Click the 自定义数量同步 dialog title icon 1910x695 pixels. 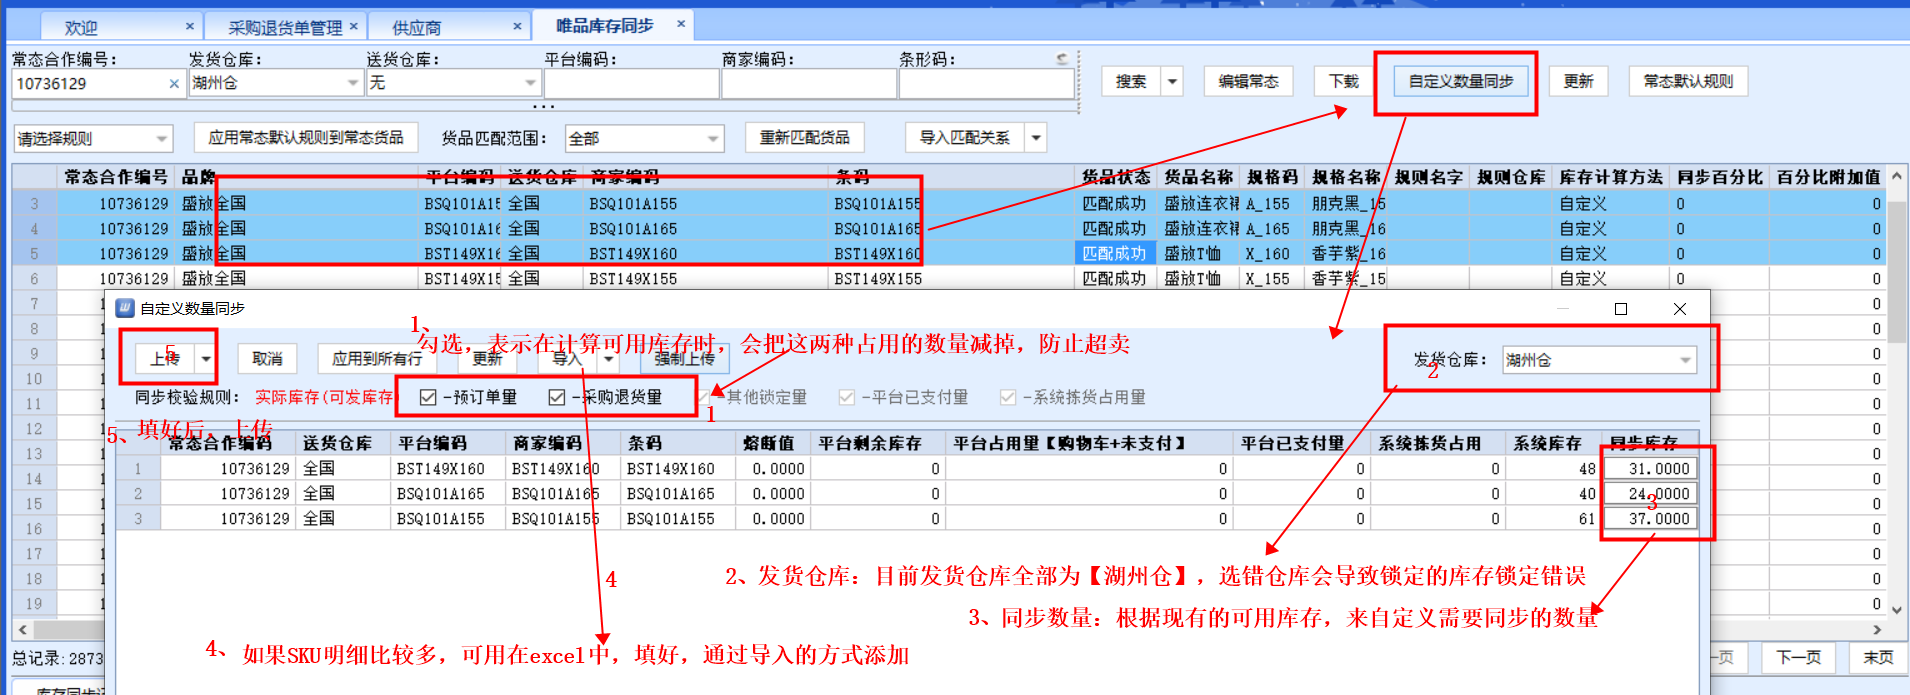tap(125, 308)
